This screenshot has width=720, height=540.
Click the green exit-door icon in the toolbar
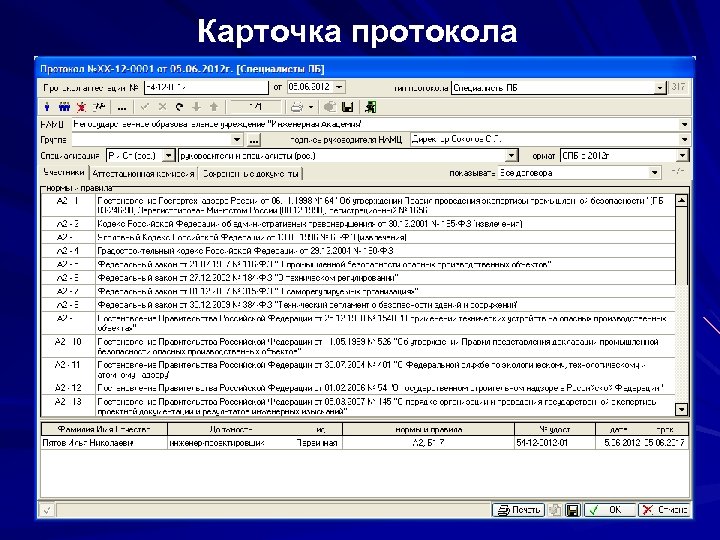[370, 107]
